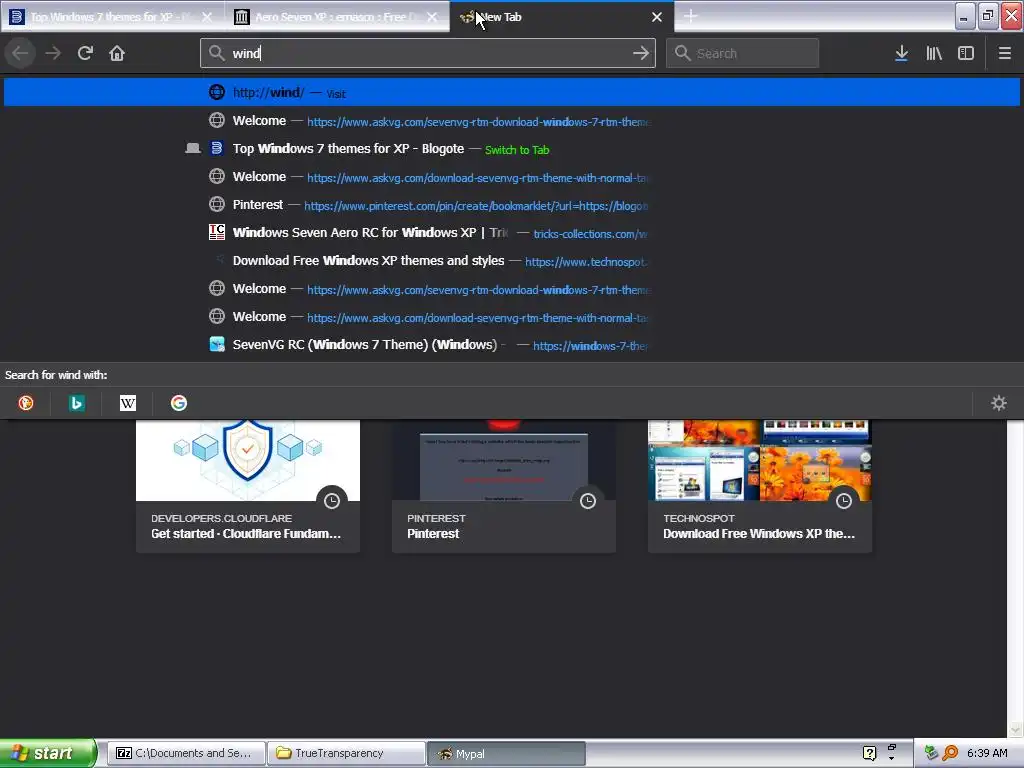Visit http://wind/ suggestion
Image resolution: width=1024 pixels, height=768 pixels.
tap(512, 92)
